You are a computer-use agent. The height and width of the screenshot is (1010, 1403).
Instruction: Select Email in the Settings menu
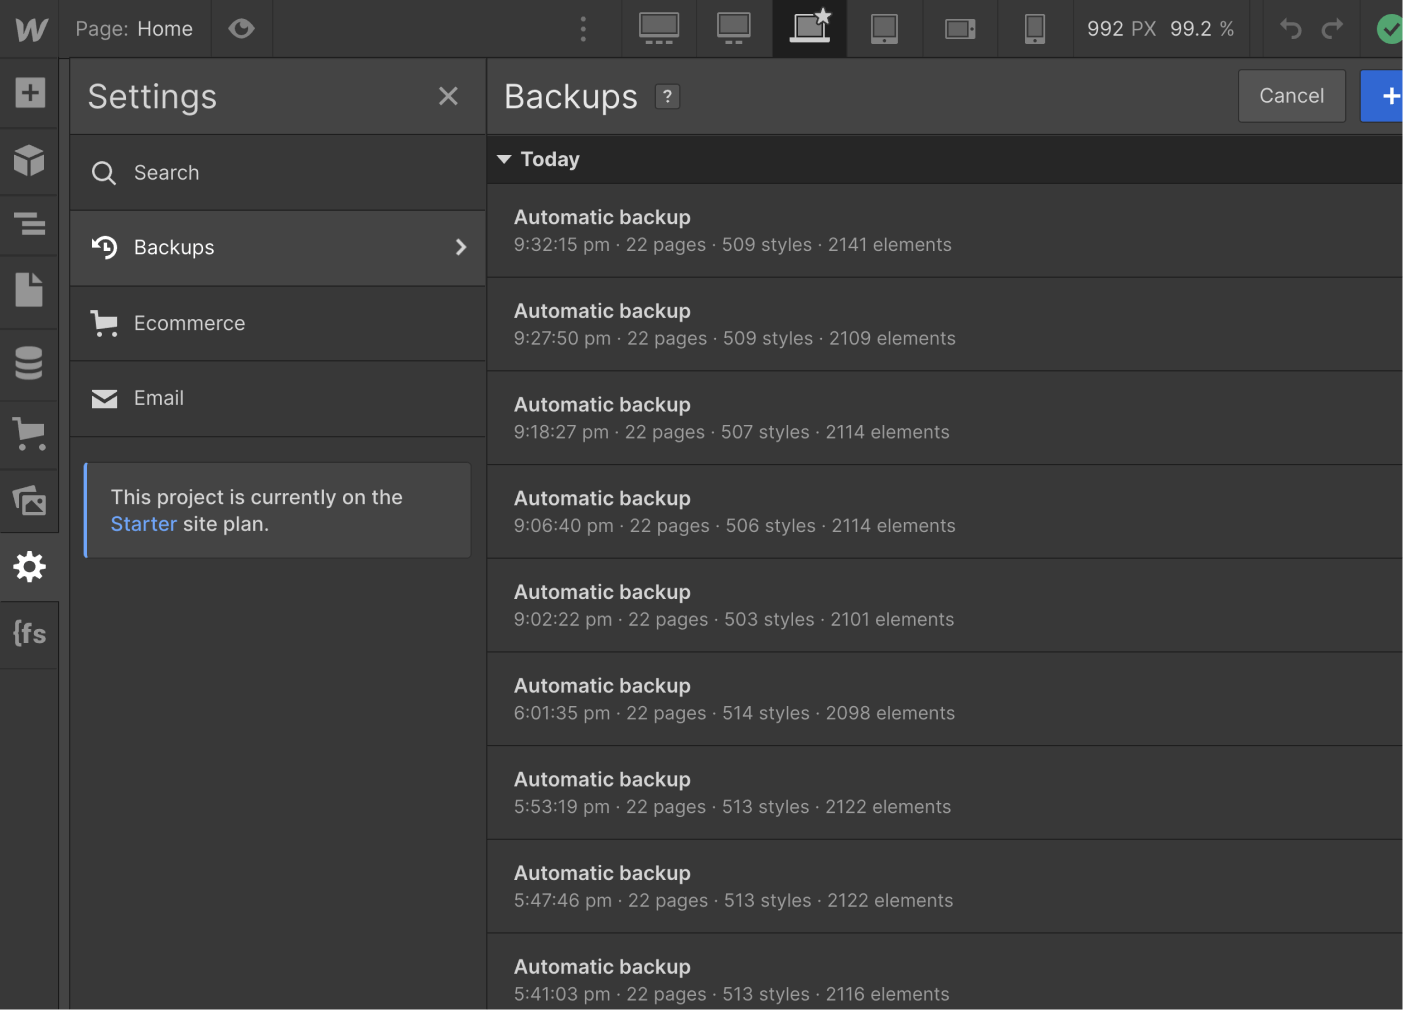(158, 398)
